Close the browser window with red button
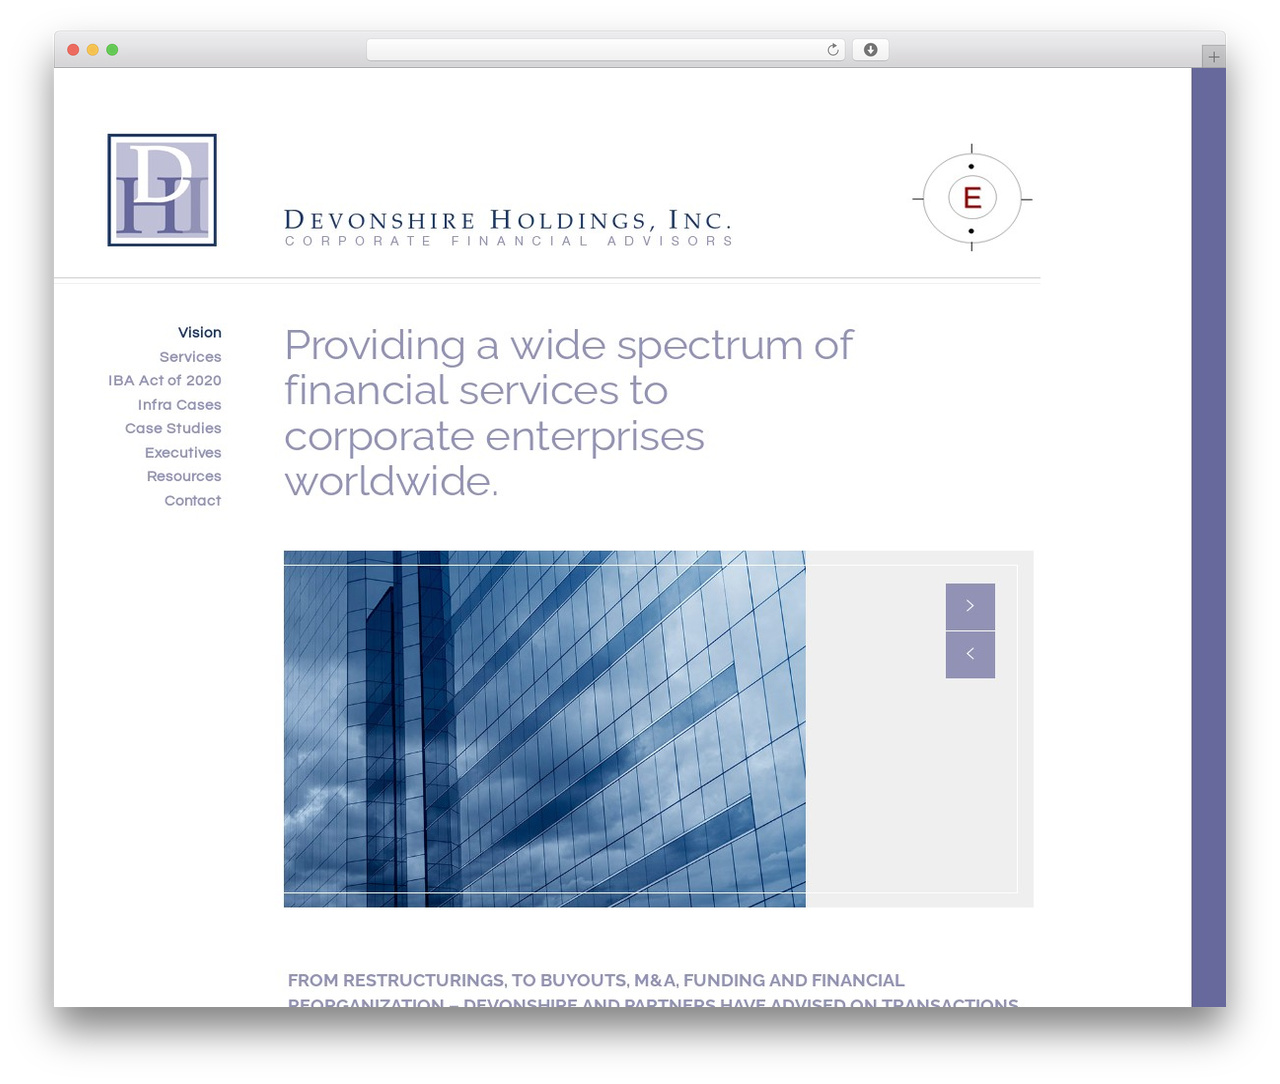The image size is (1280, 1084). (x=73, y=50)
